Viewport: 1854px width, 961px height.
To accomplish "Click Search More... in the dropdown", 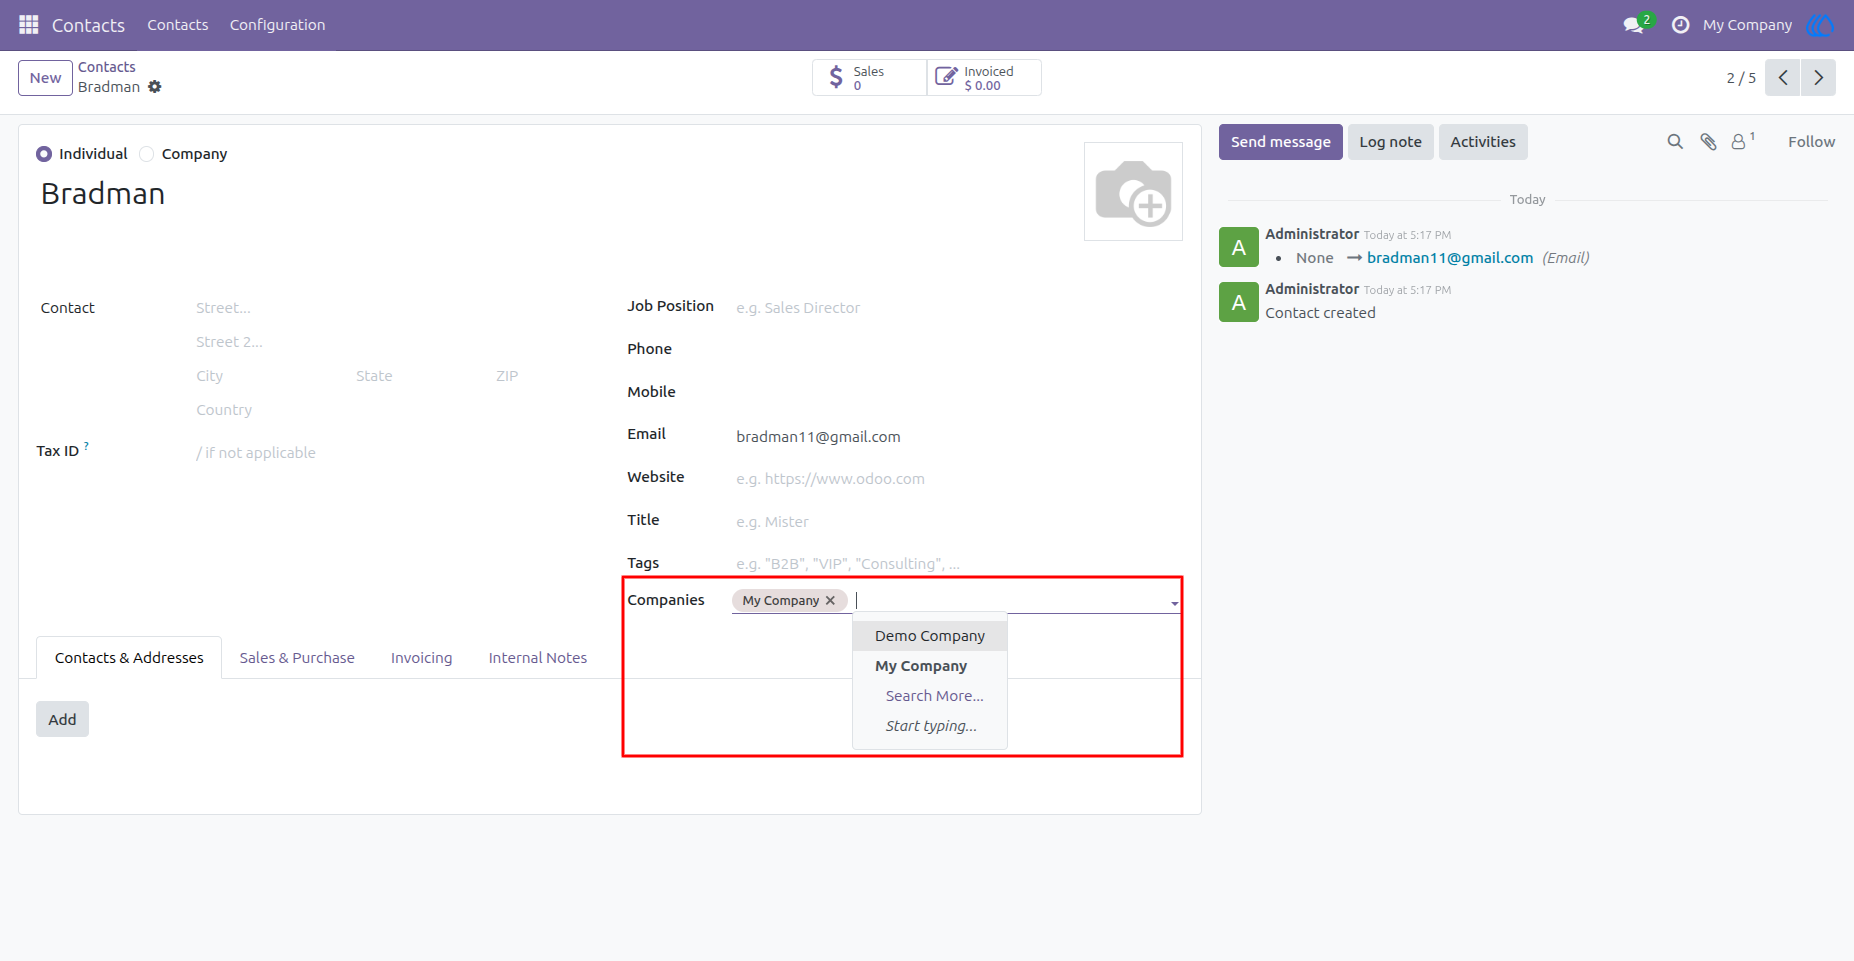I will click(x=934, y=696).
